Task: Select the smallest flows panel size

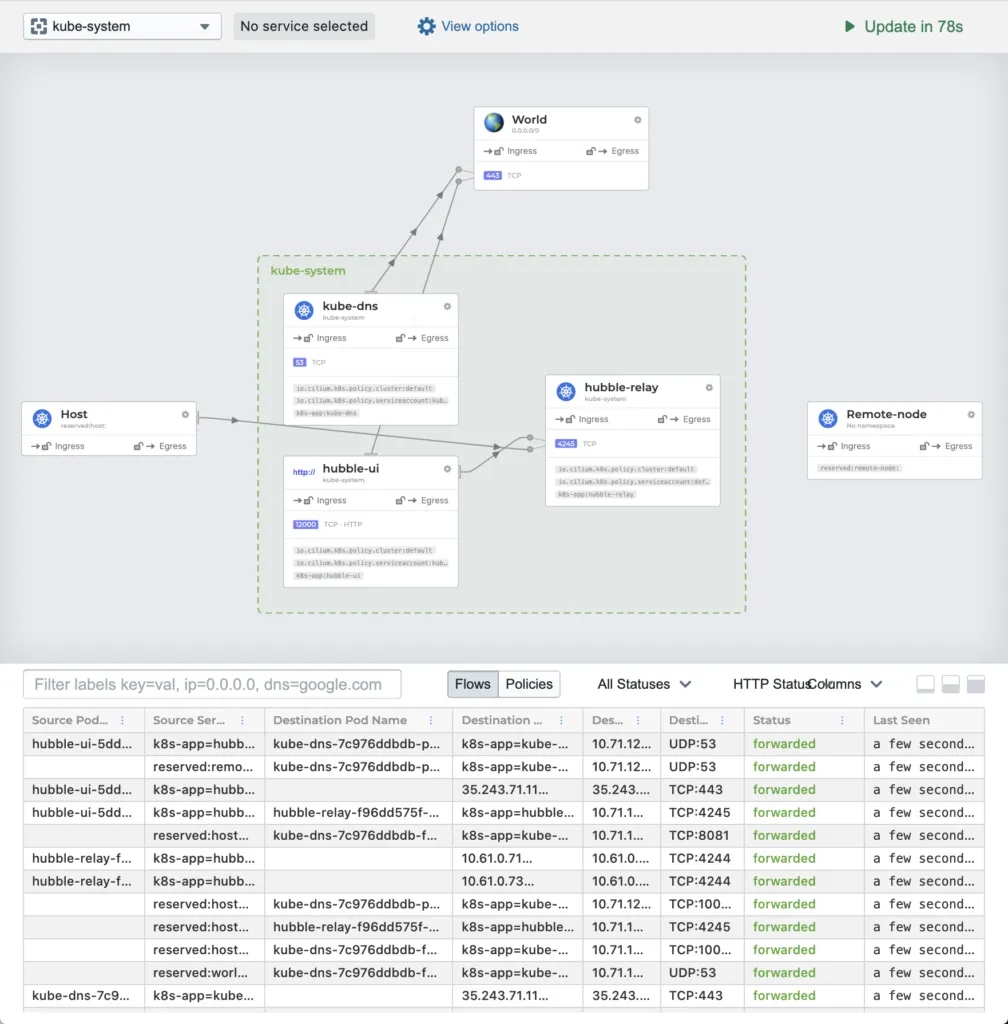Action: coord(925,684)
